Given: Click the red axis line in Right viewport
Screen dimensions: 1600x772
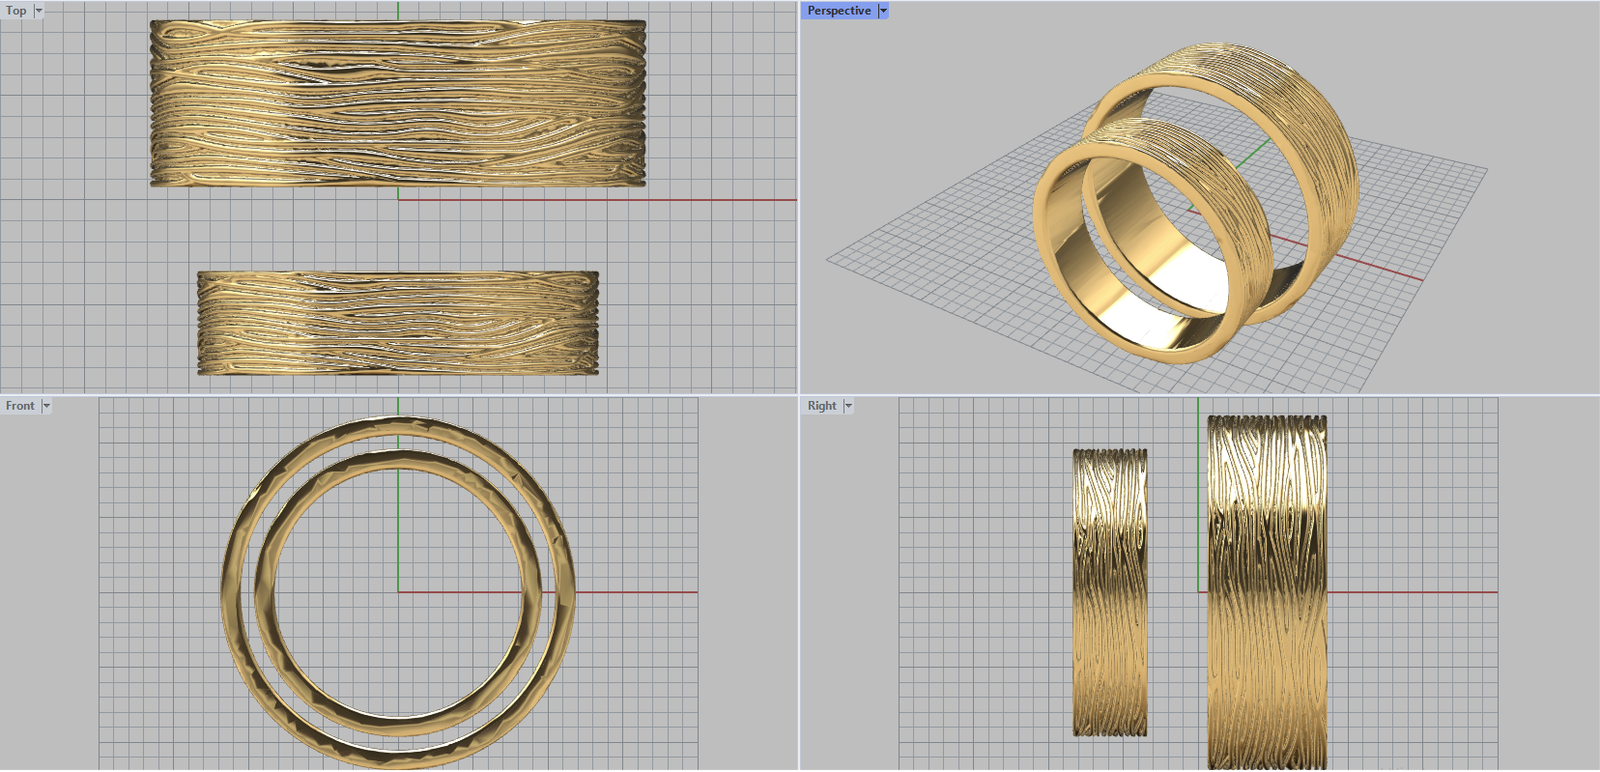Looking at the screenshot, I should tap(1420, 592).
